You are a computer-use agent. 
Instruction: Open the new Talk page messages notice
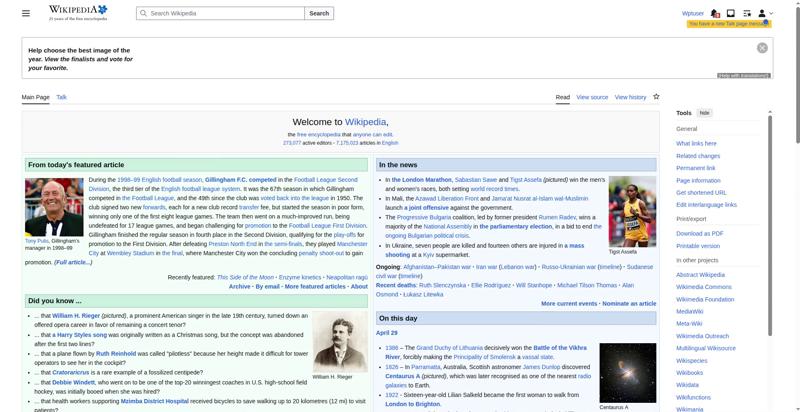pos(728,24)
